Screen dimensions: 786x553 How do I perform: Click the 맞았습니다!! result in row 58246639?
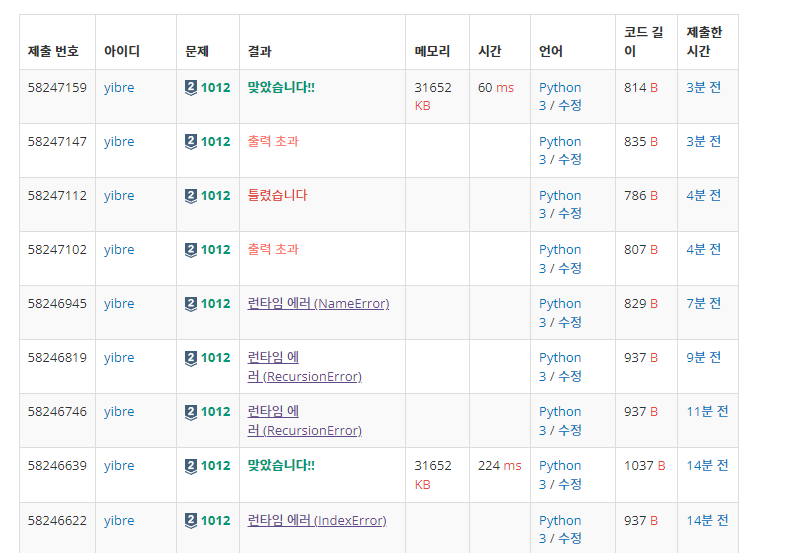(281, 466)
